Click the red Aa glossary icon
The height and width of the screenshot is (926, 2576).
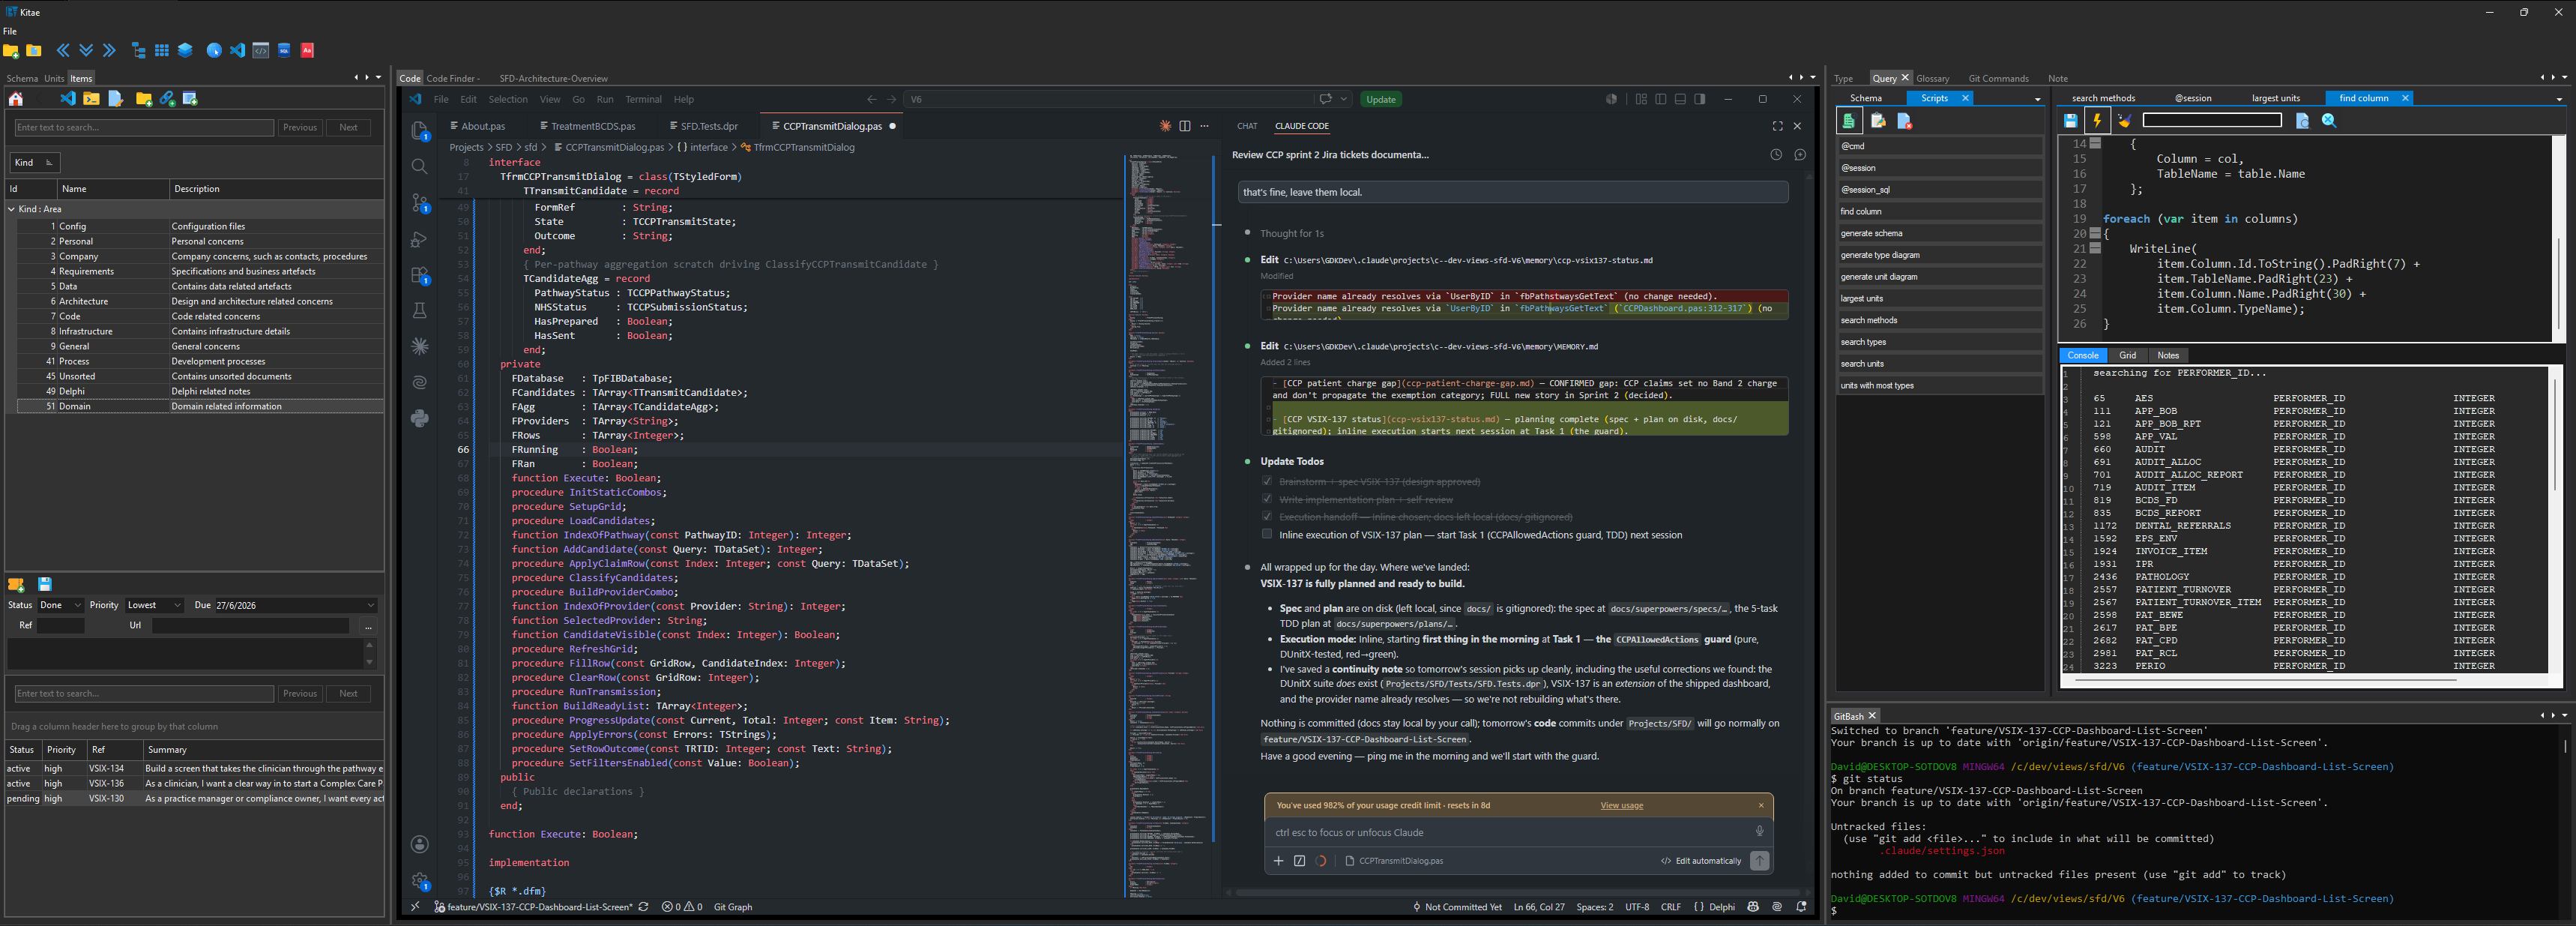pos(308,50)
